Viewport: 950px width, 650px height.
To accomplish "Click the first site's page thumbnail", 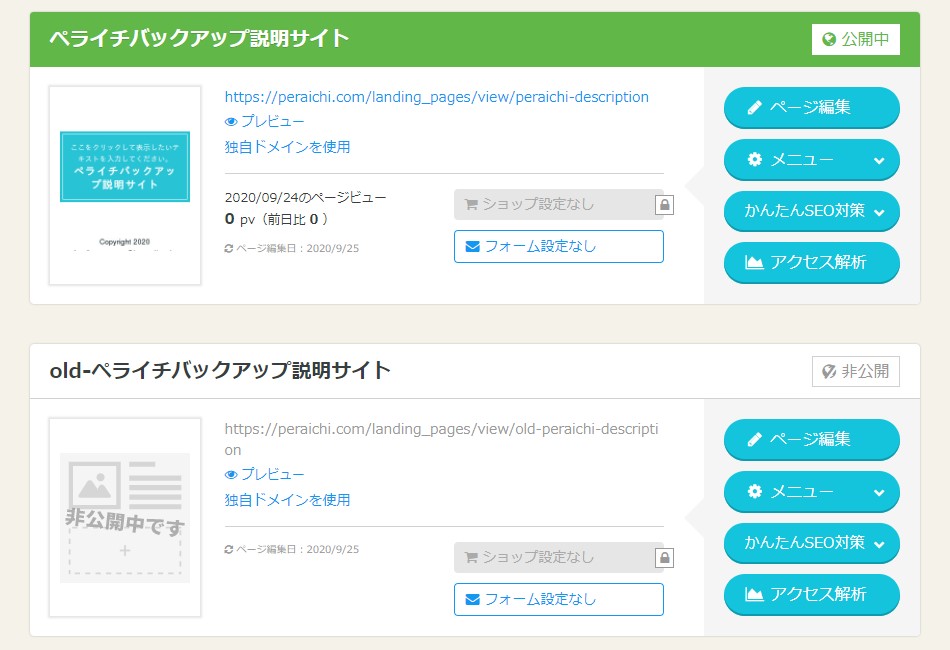I will point(125,185).
